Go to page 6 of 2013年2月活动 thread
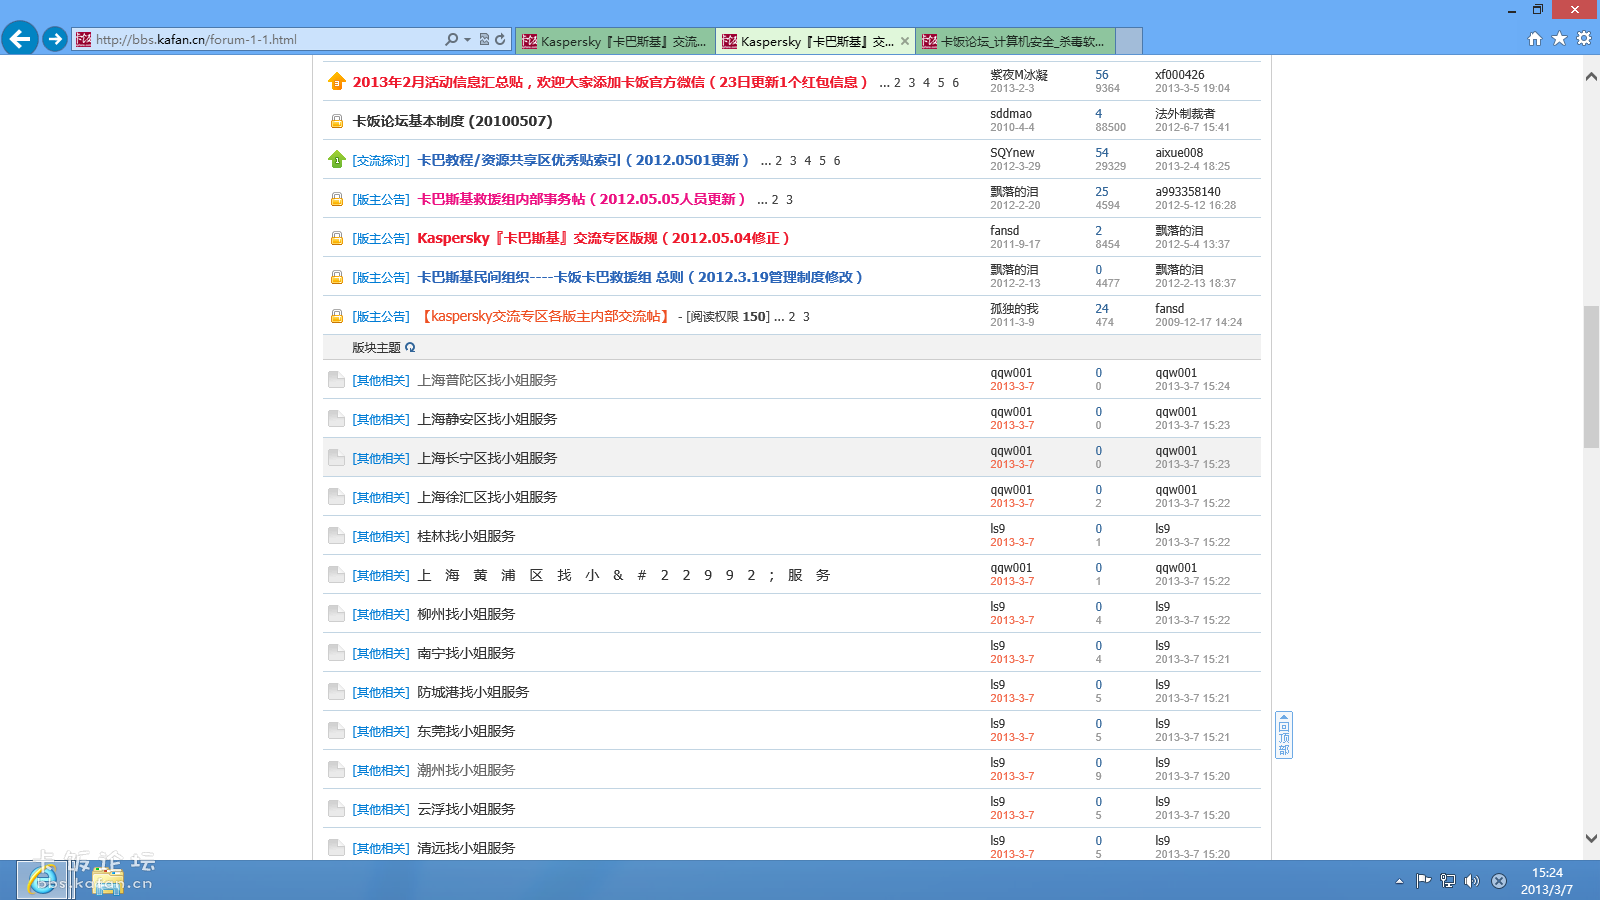 (x=955, y=83)
